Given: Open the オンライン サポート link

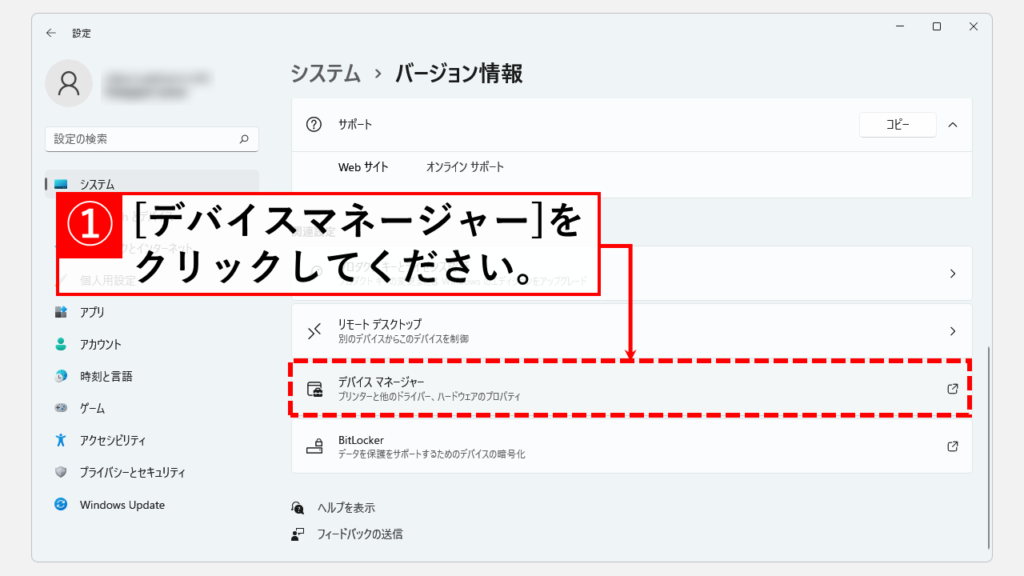Looking at the screenshot, I should click(x=465, y=167).
